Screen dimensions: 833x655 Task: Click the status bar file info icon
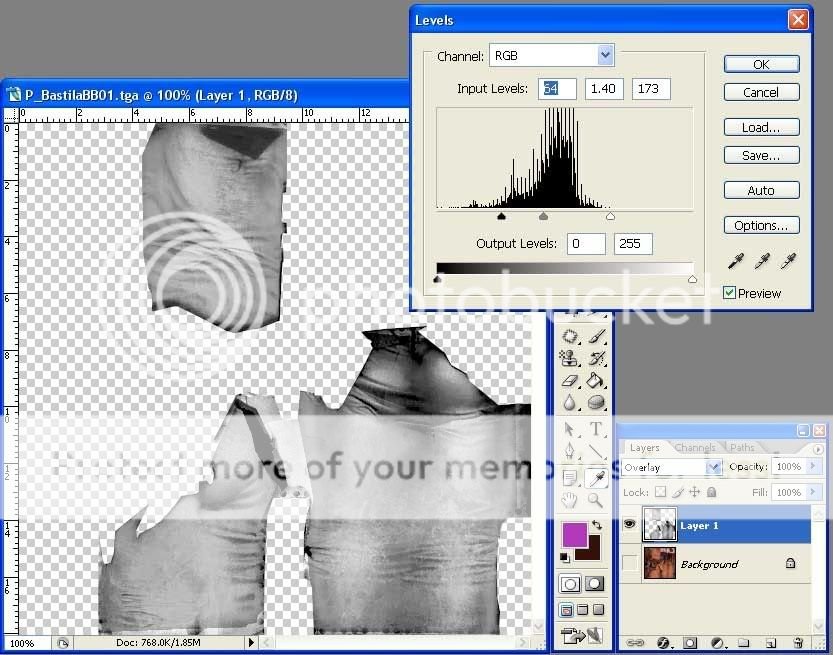click(63, 643)
